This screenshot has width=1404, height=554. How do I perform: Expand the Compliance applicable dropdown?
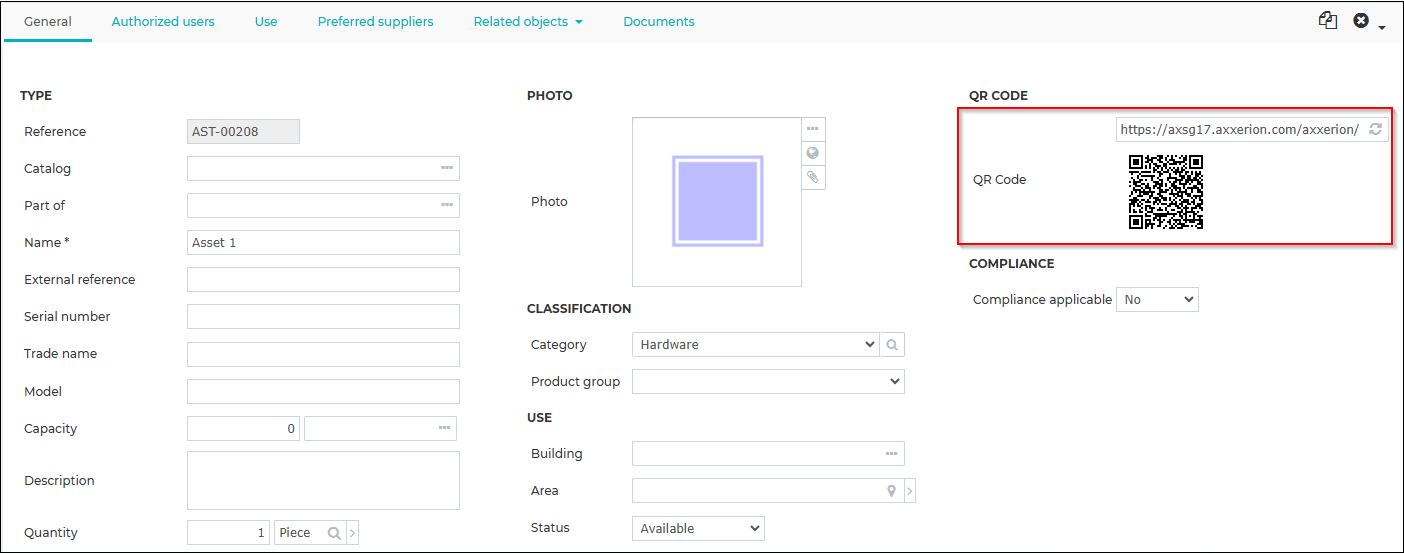(1157, 299)
